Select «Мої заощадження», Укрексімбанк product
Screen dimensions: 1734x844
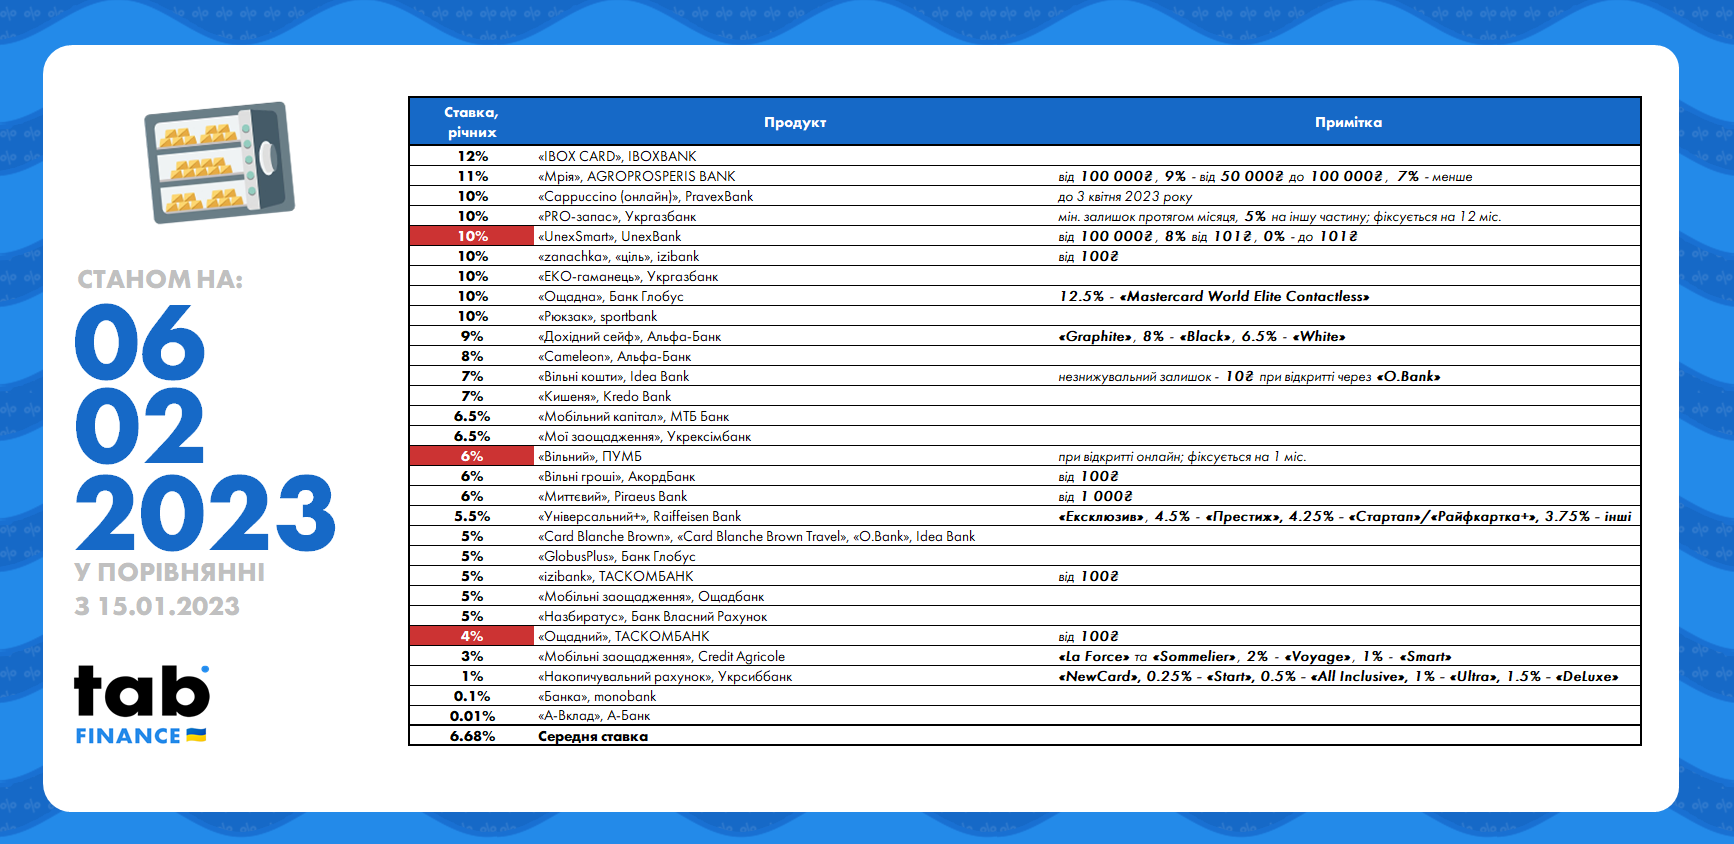tap(645, 436)
